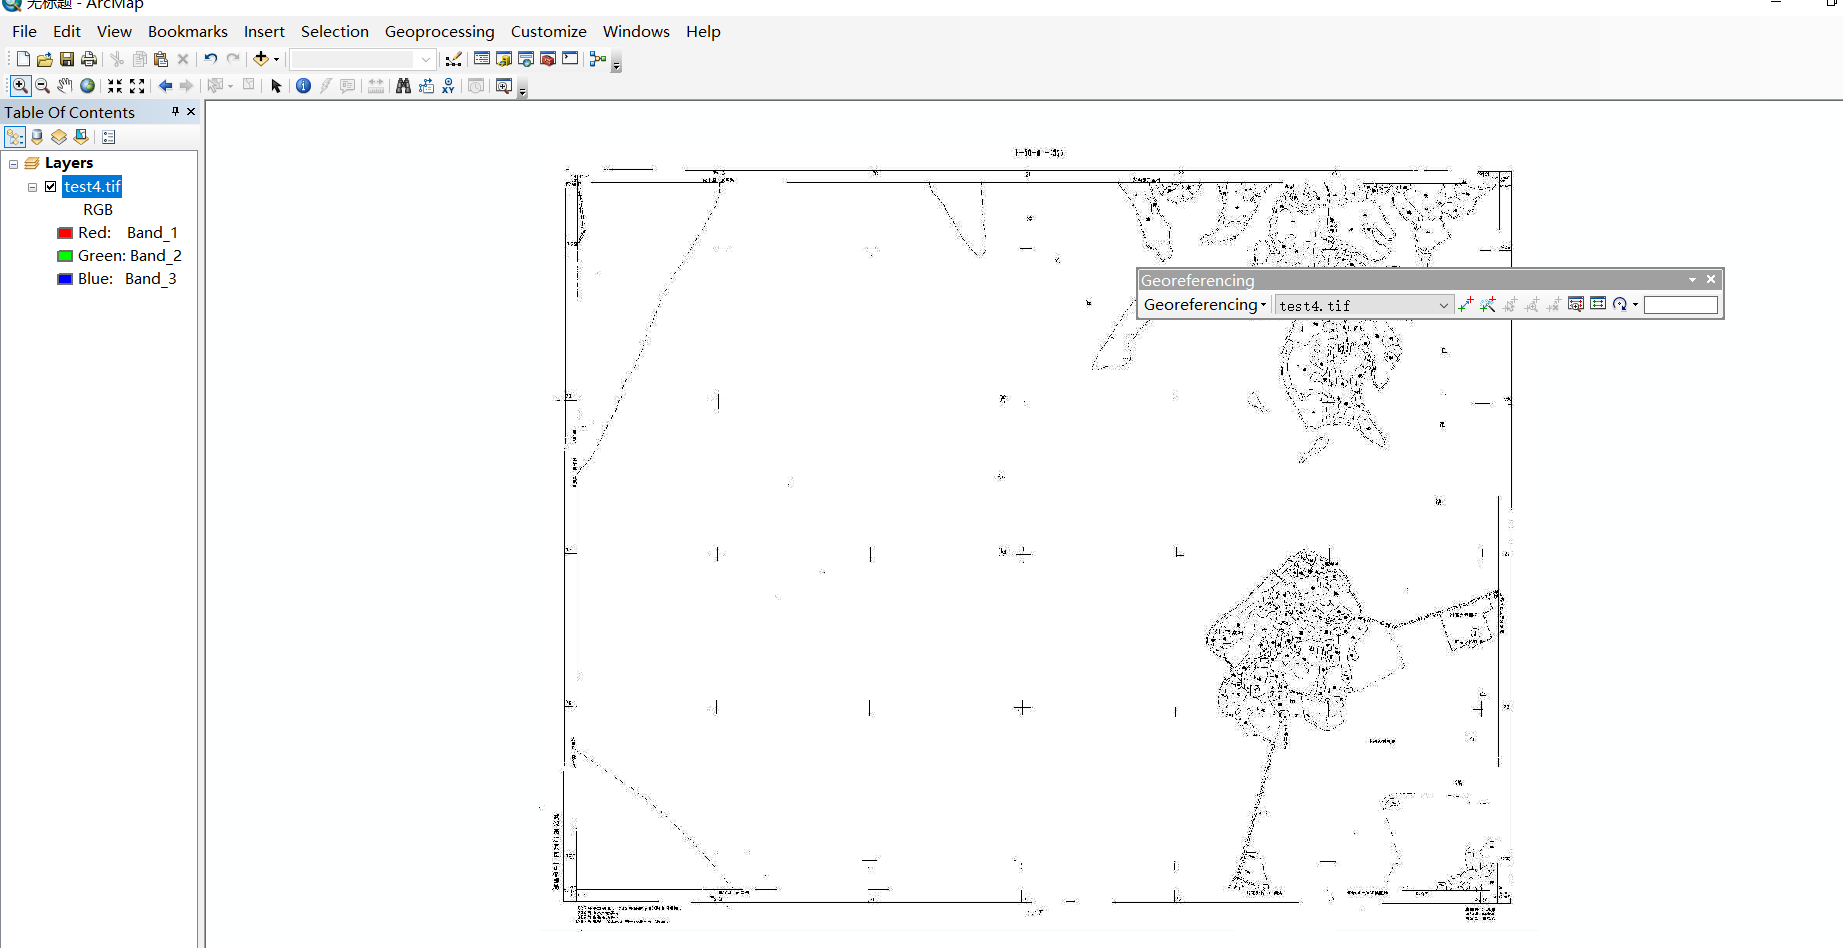Screen dimensions: 1843x948
Task: Open the Customize menu
Action: 548,31
